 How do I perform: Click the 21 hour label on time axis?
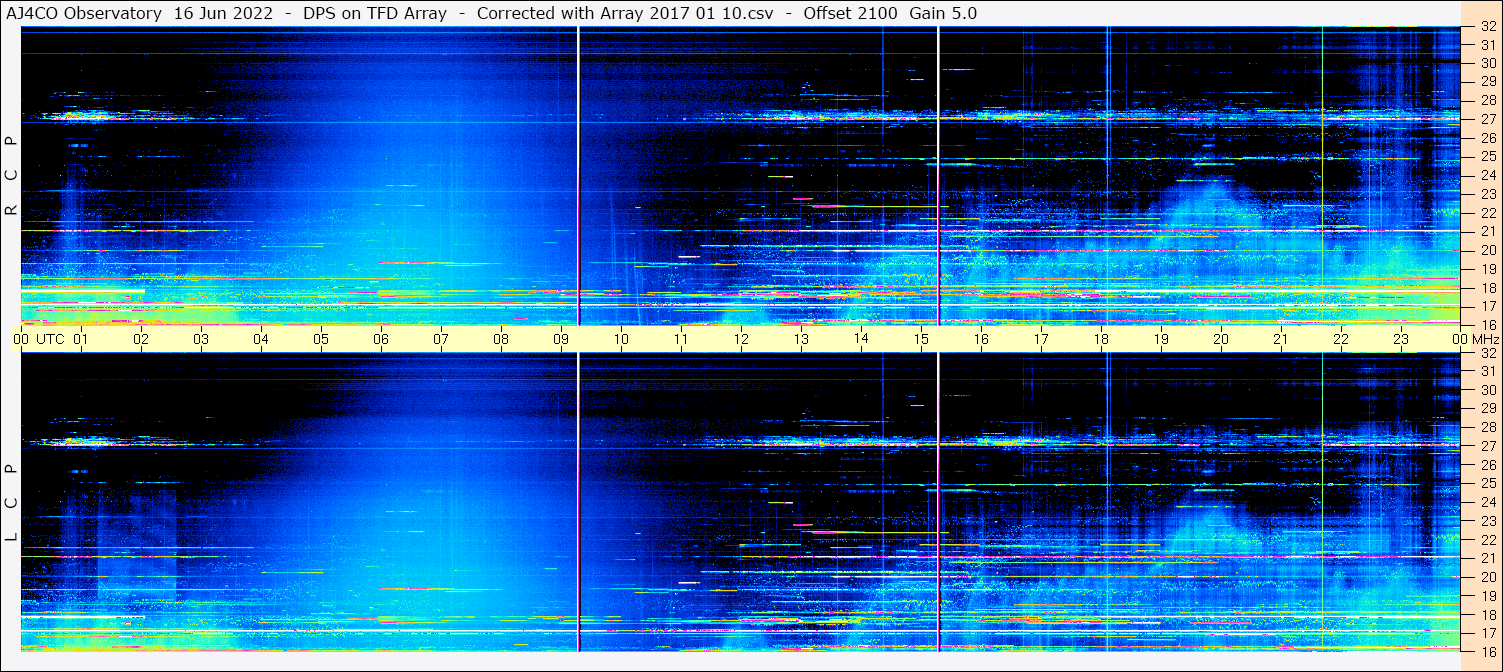[1281, 339]
